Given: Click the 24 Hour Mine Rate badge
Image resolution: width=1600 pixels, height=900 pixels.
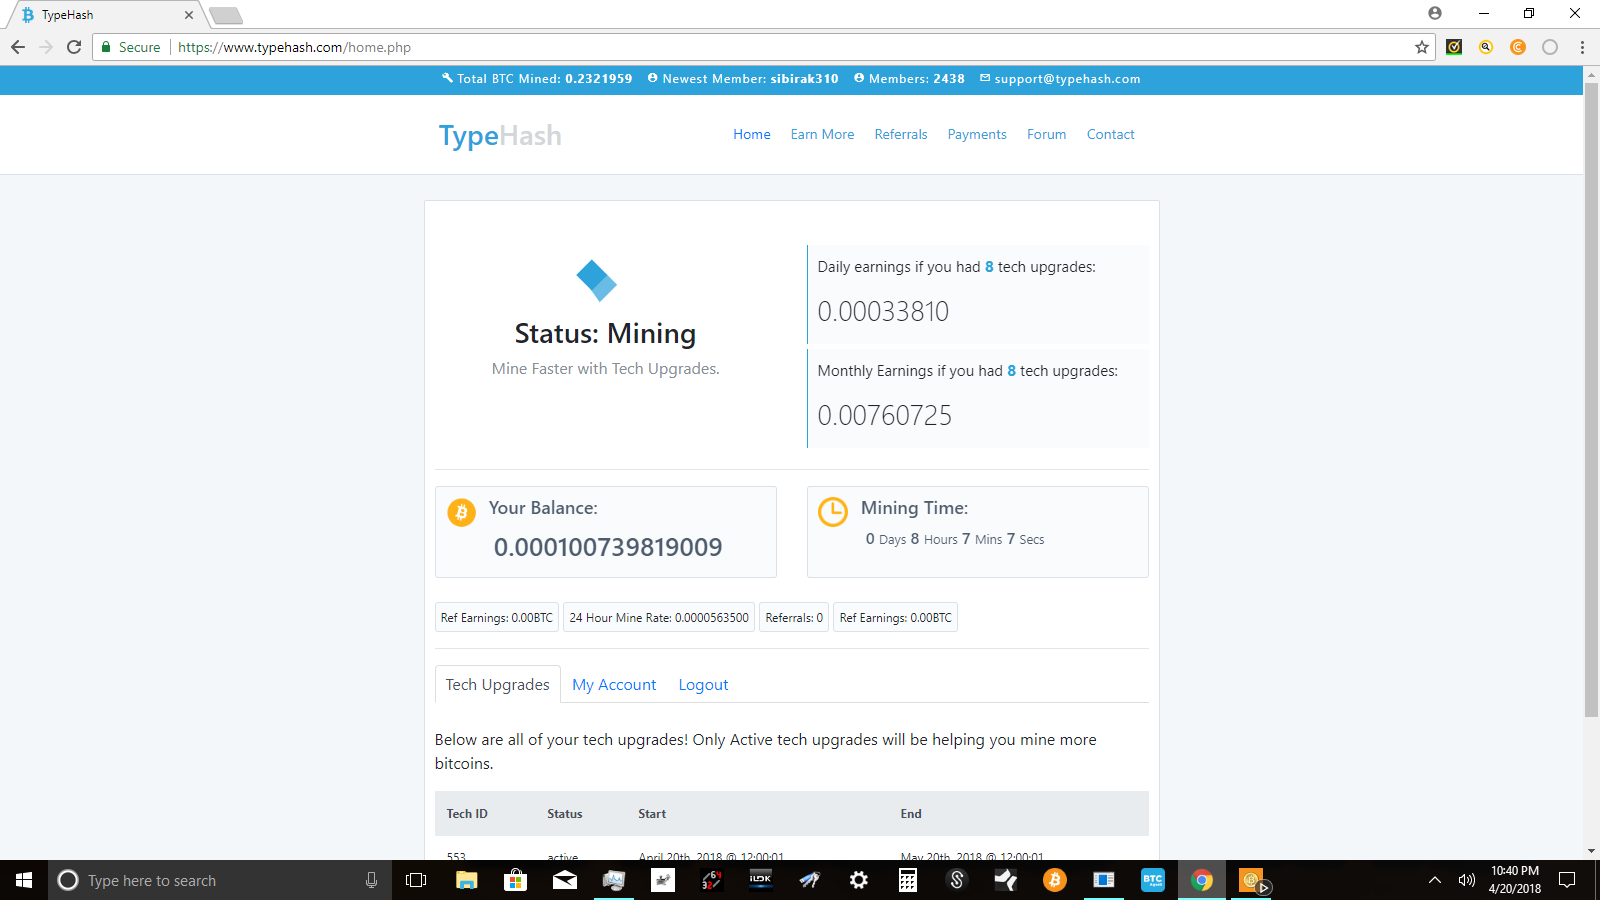Looking at the screenshot, I should click(x=659, y=618).
